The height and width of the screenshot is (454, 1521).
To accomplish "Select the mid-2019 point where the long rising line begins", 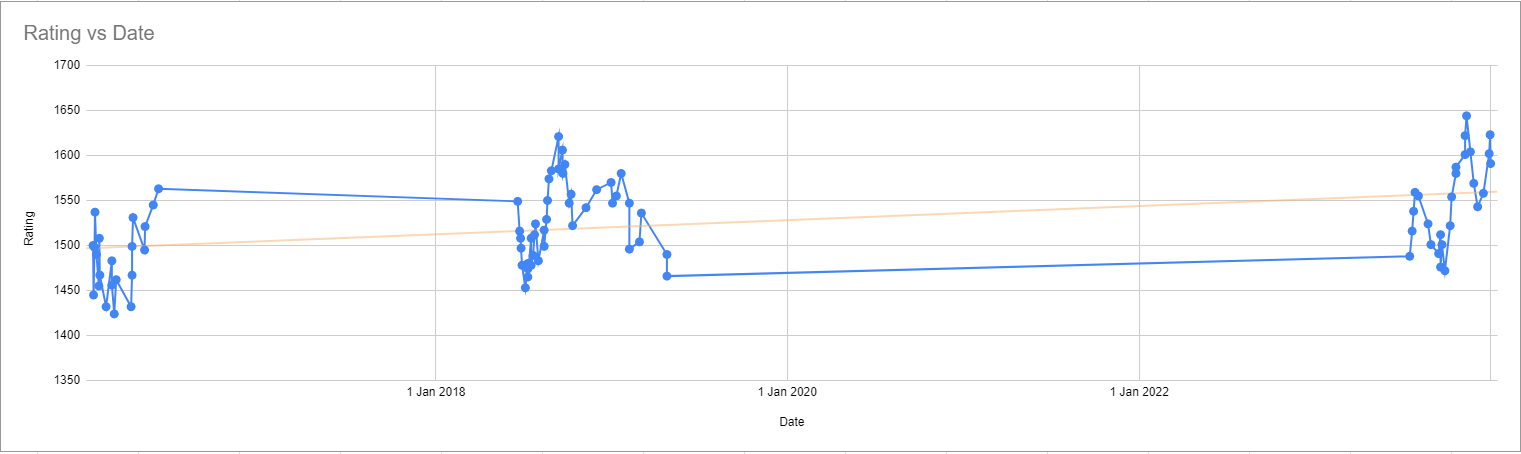I will (667, 276).
